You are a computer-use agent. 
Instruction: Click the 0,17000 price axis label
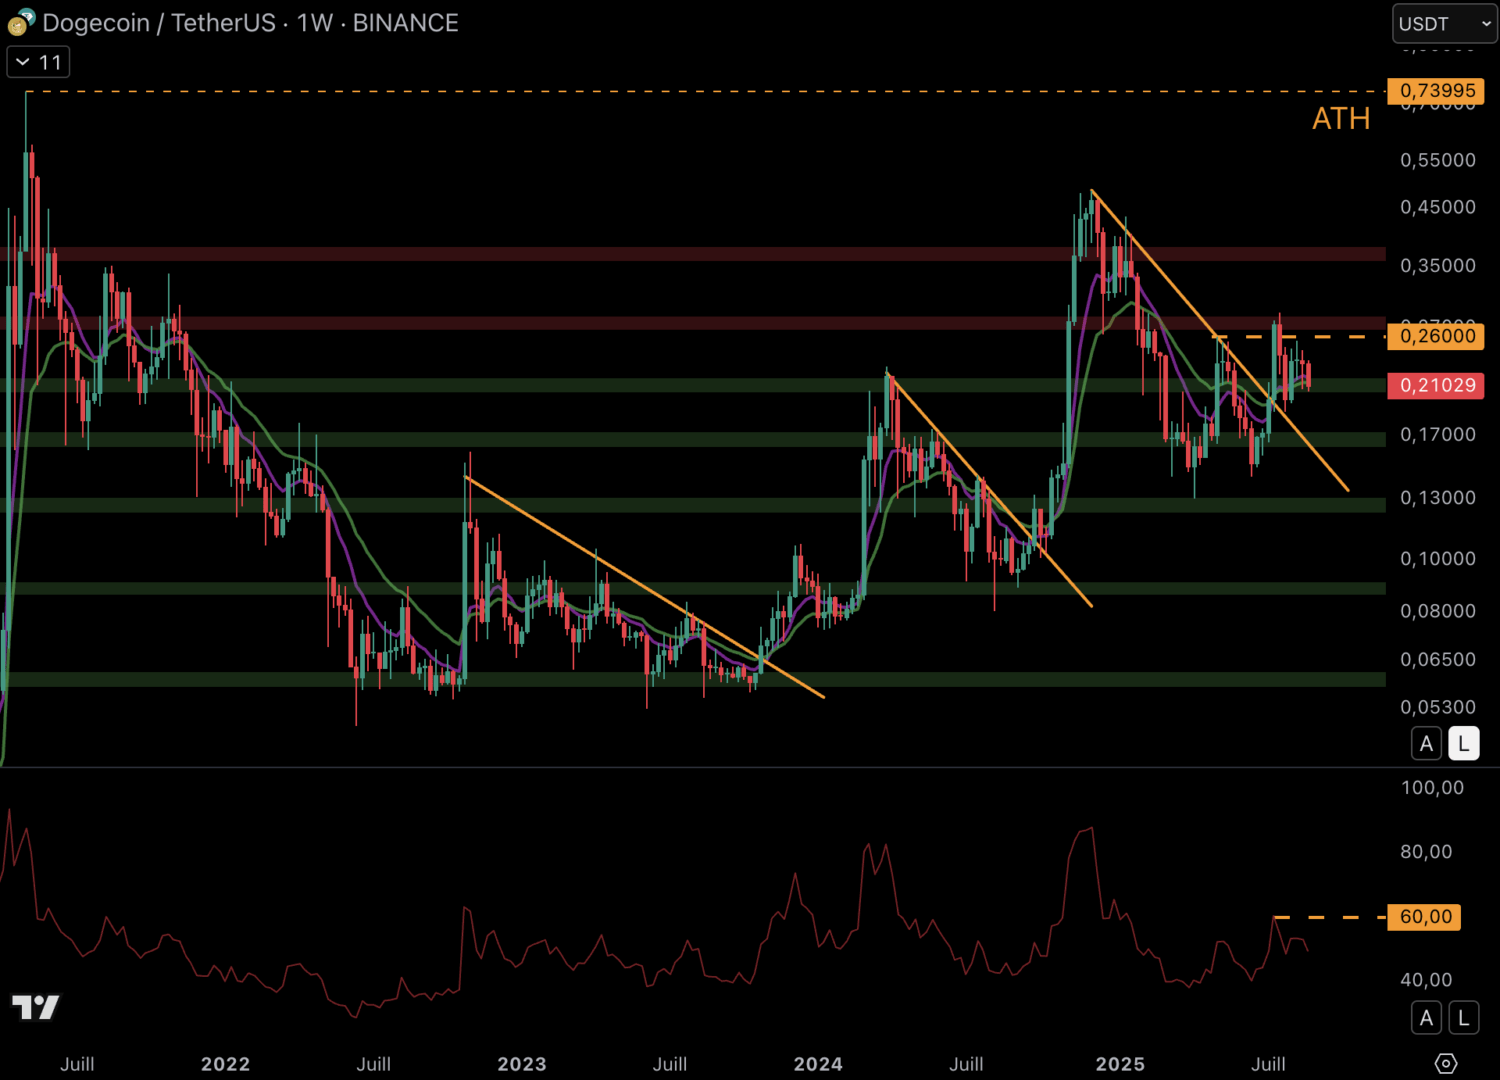pos(1438,435)
